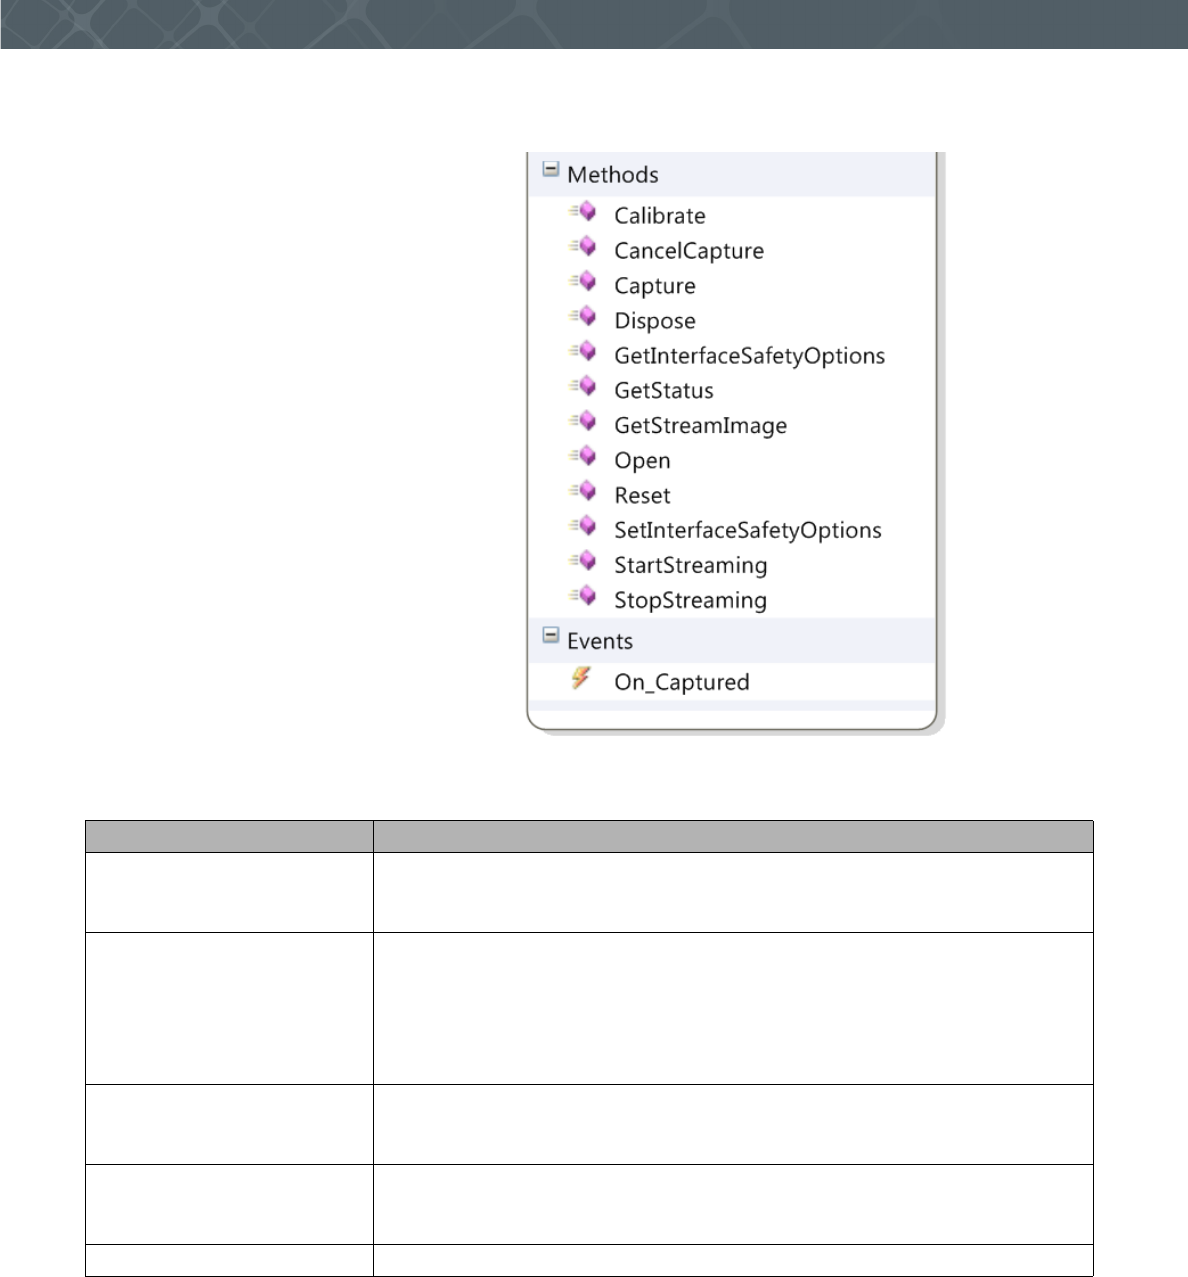Select the Capture method name
This screenshot has width=1188, height=1277.
[655, 286]
